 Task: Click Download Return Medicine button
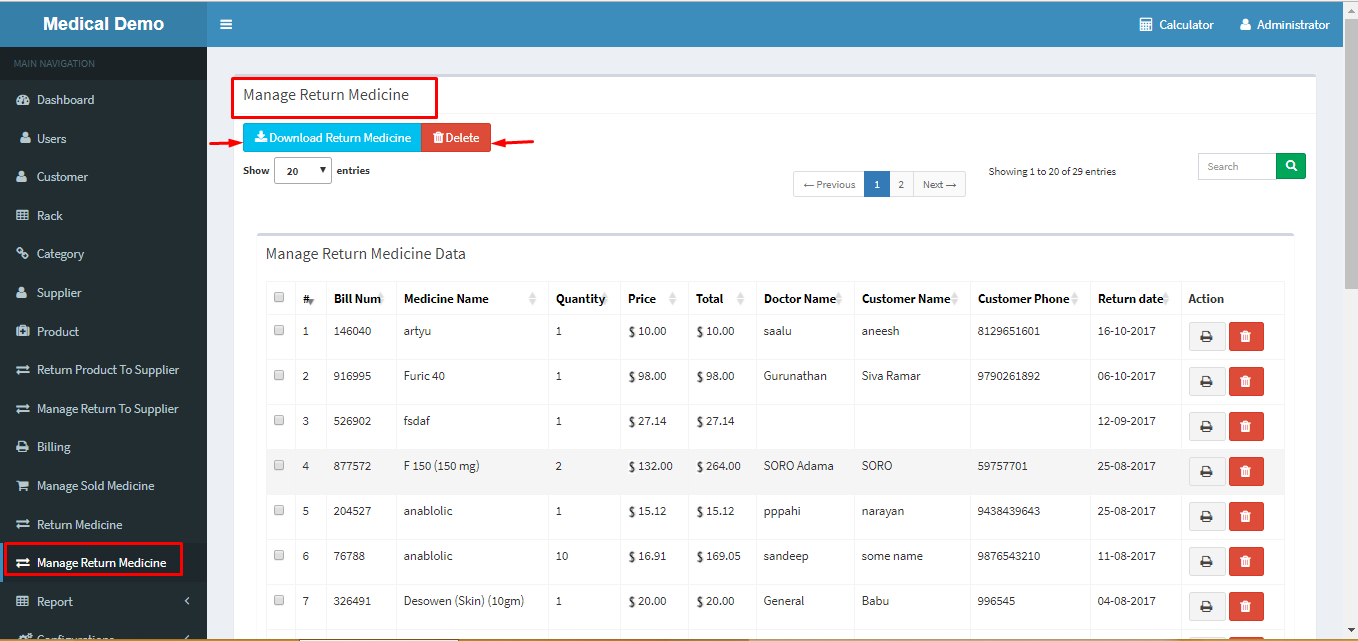tap(332, 138)
